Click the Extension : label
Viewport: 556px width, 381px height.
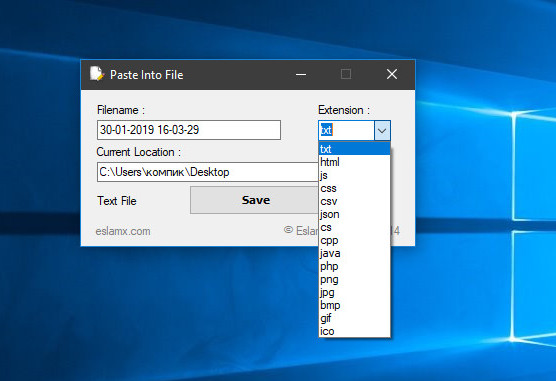[344, 110]
